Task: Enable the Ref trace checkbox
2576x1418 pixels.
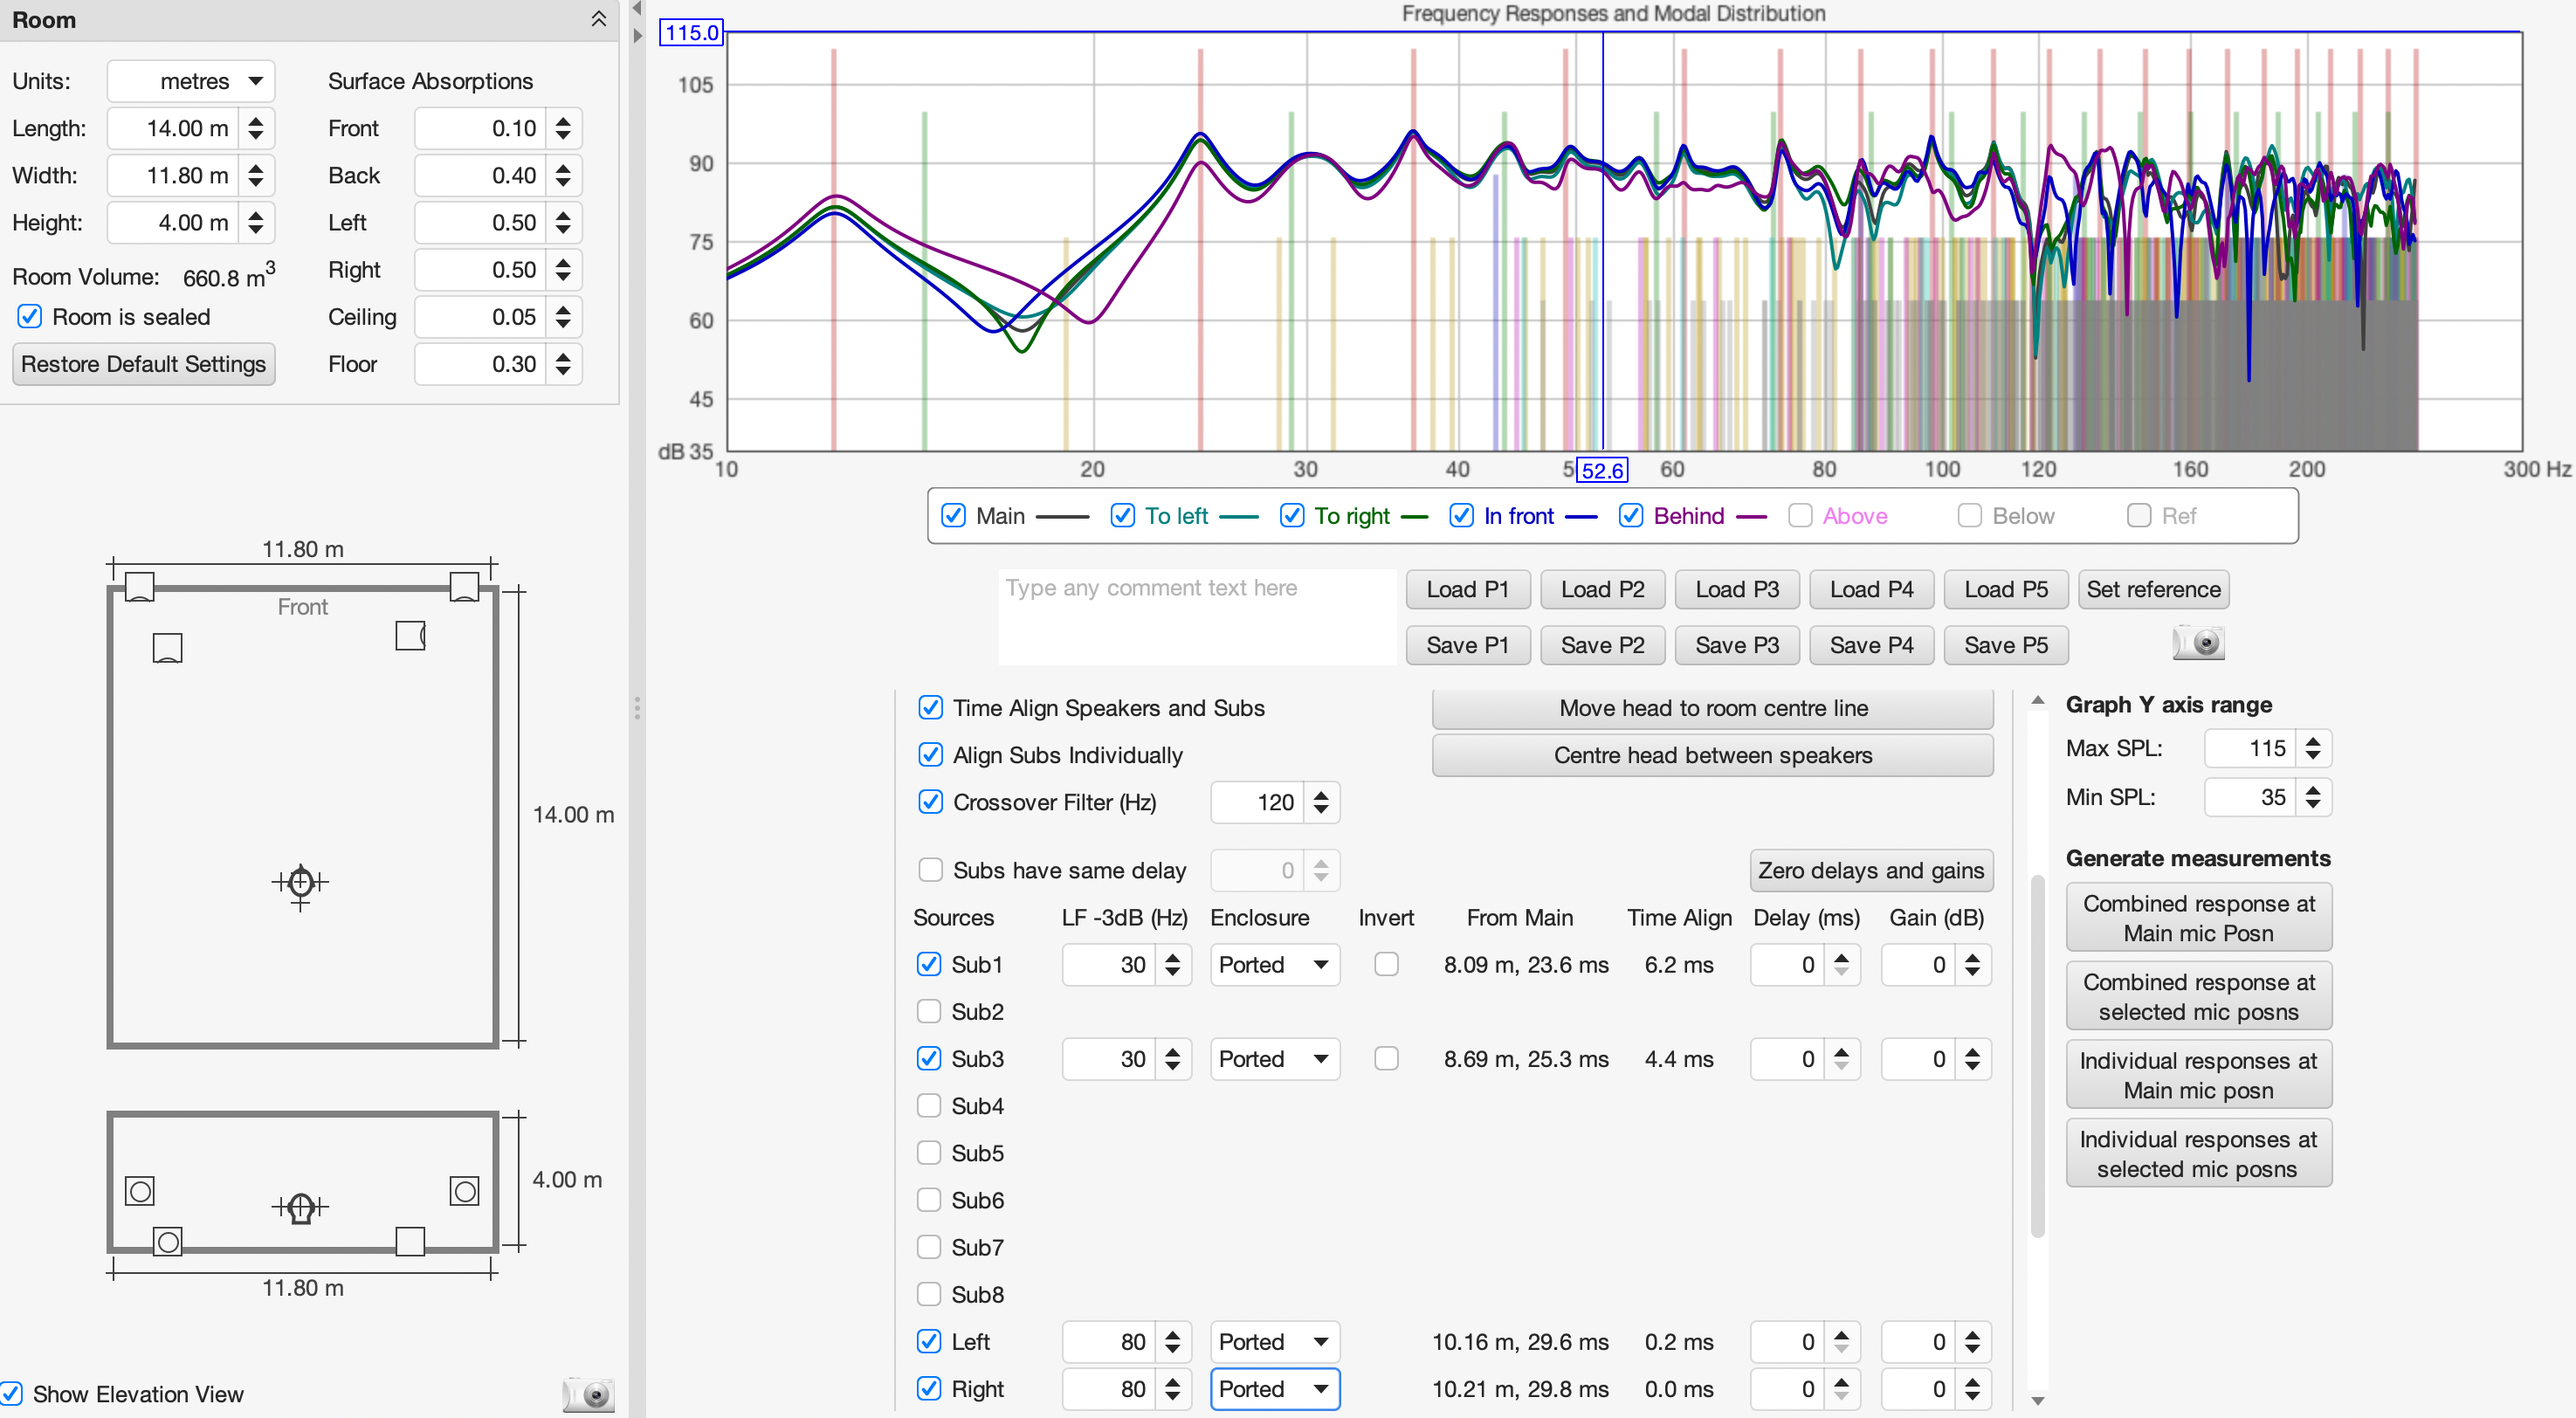Action: click(x=2139, y=515)
